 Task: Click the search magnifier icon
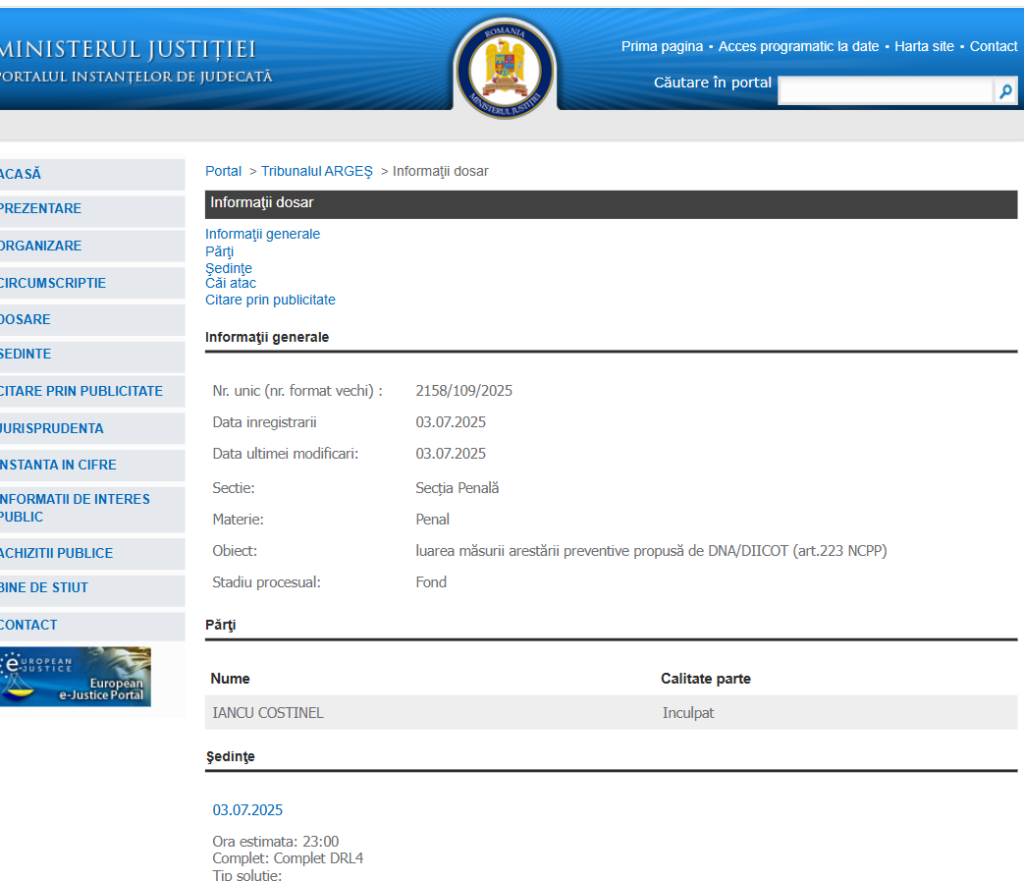coord(1006,91)
